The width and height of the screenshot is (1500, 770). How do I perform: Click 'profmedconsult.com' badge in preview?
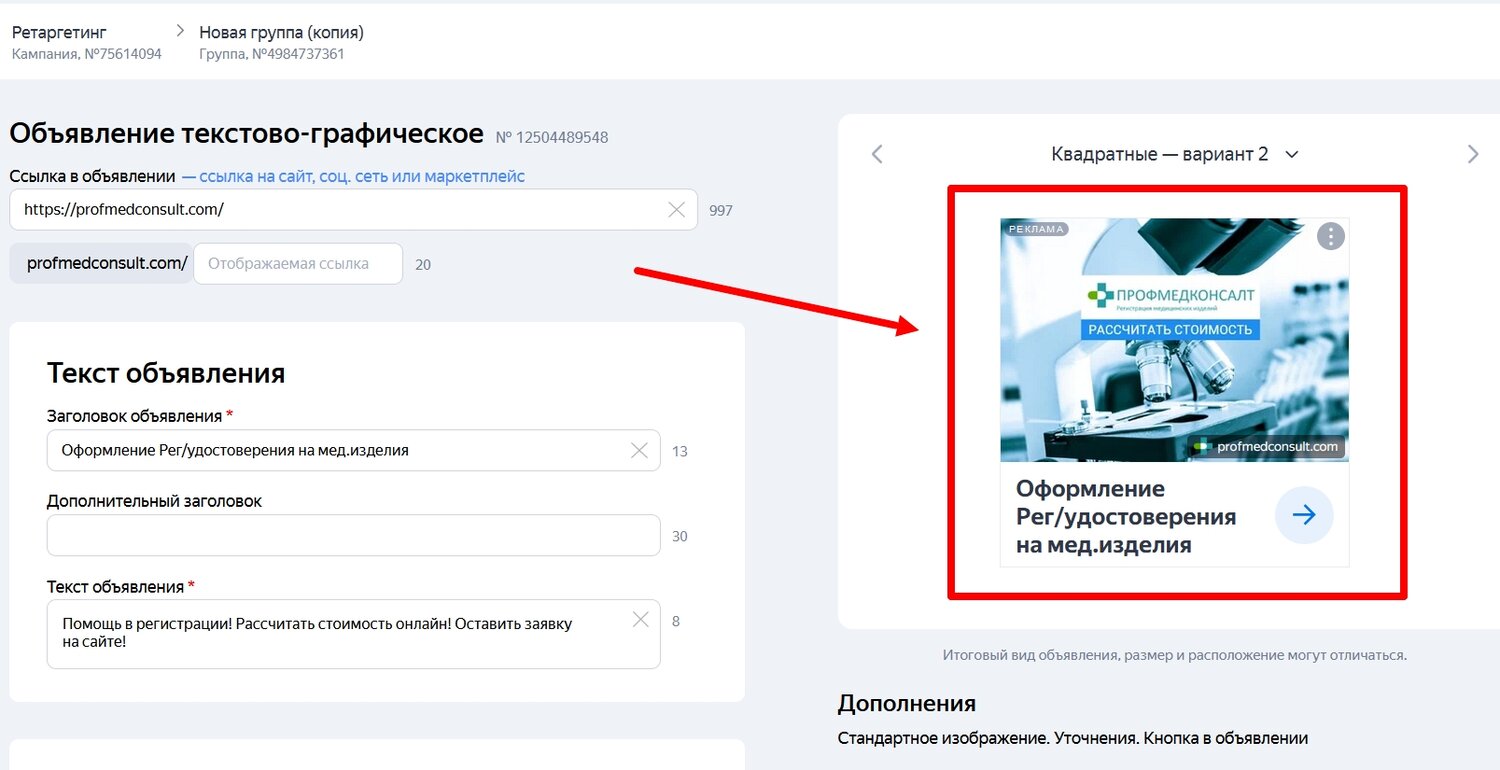tap(1267, 447)
